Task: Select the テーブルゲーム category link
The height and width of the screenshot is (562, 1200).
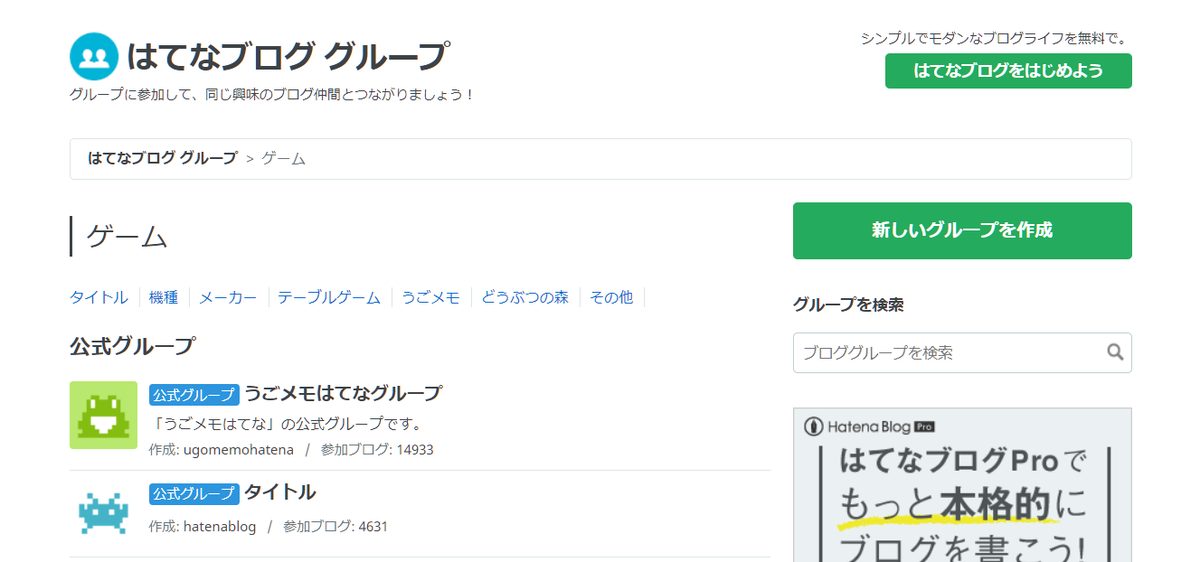Action: (329, 297)
